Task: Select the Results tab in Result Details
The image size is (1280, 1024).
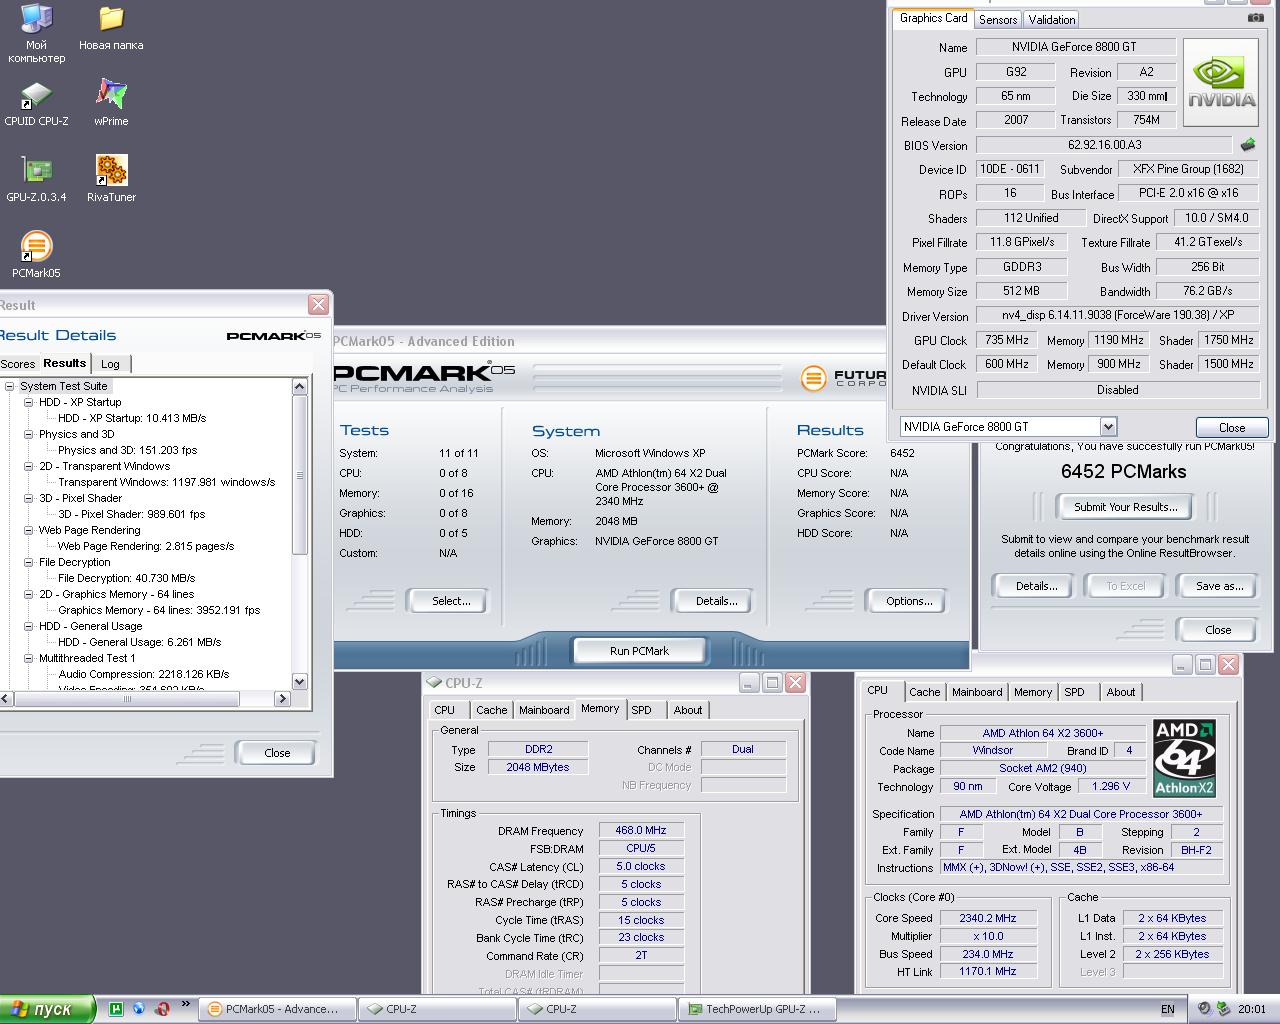Action: (x=64, y=363)
